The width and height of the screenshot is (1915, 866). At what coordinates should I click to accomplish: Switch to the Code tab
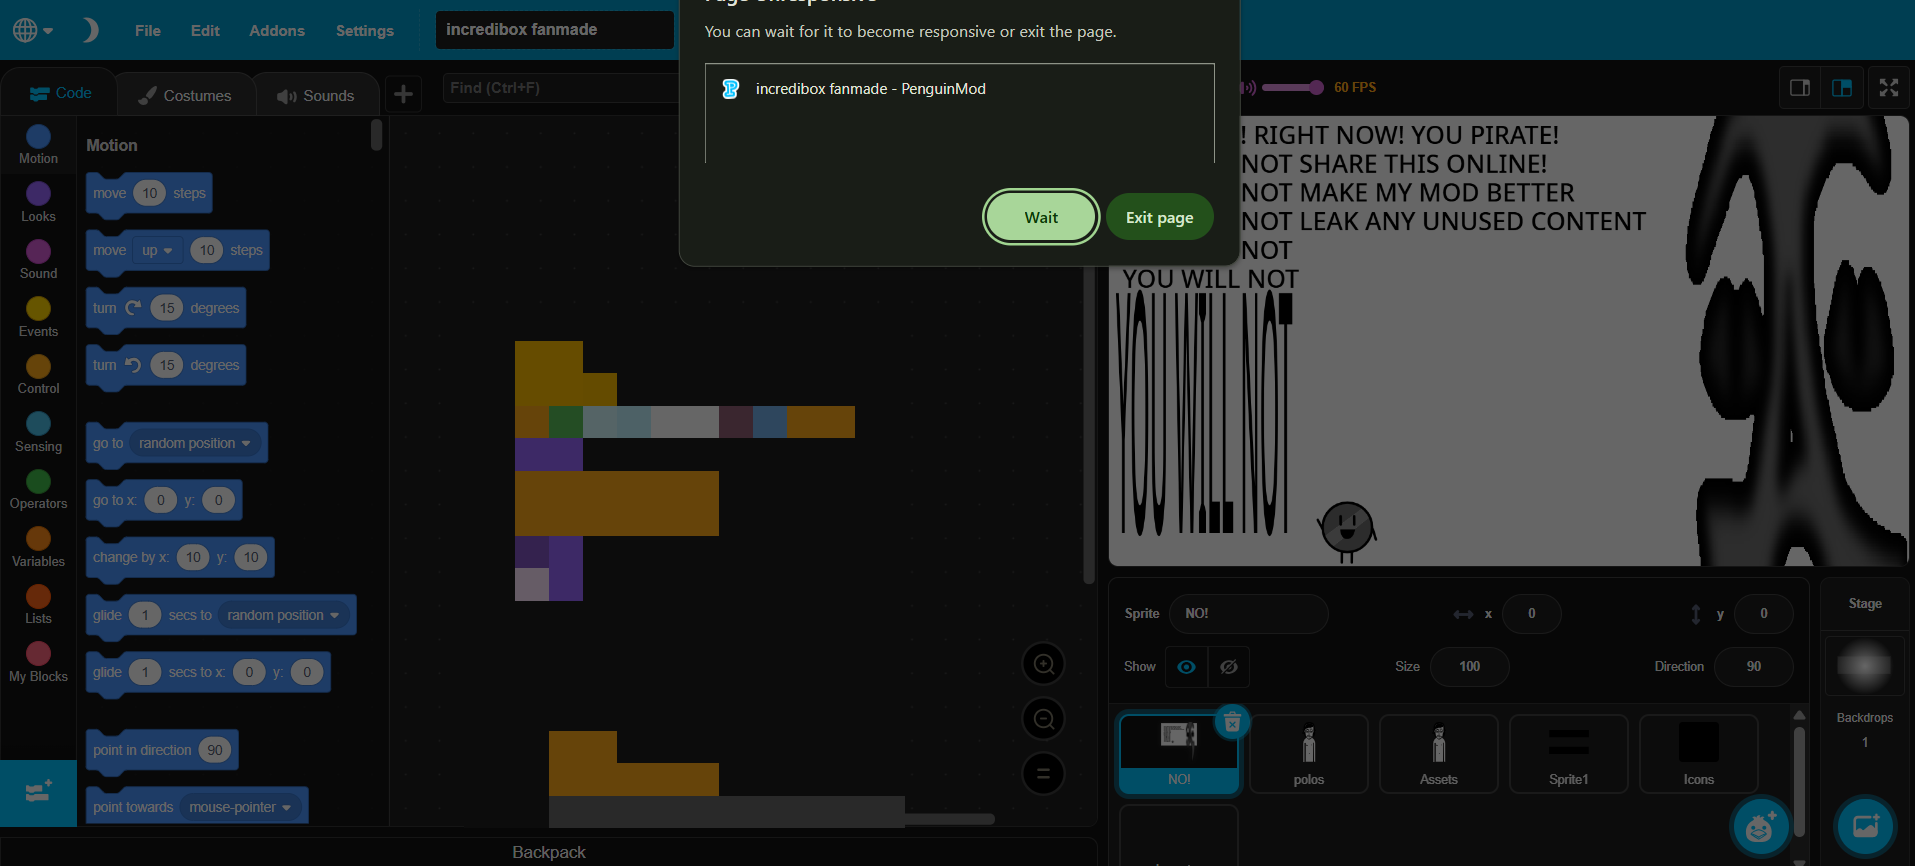[60, 93]
